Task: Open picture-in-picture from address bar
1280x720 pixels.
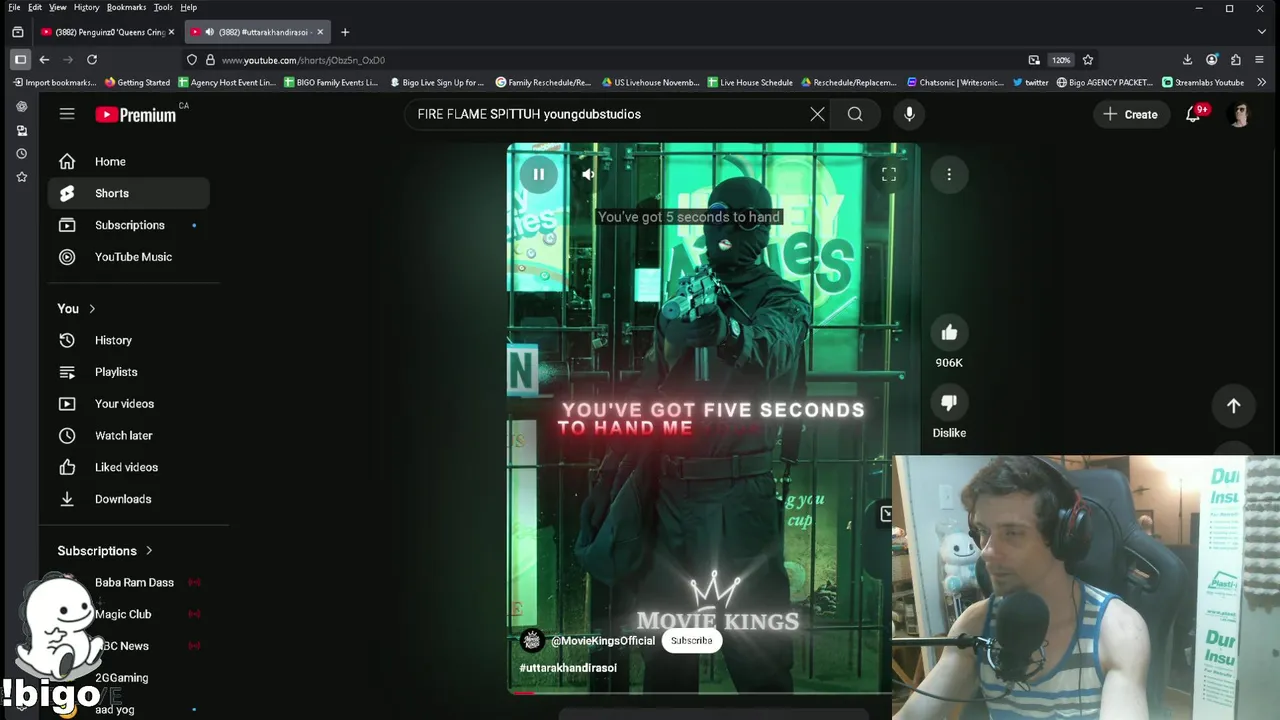Action: (x=1034, y=60)
